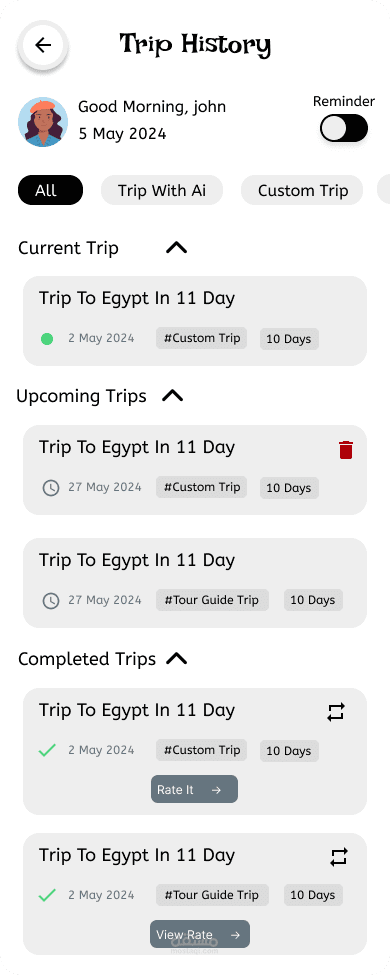
Task: Switch to Trip With Ai filter
Action: pos(162,190)
